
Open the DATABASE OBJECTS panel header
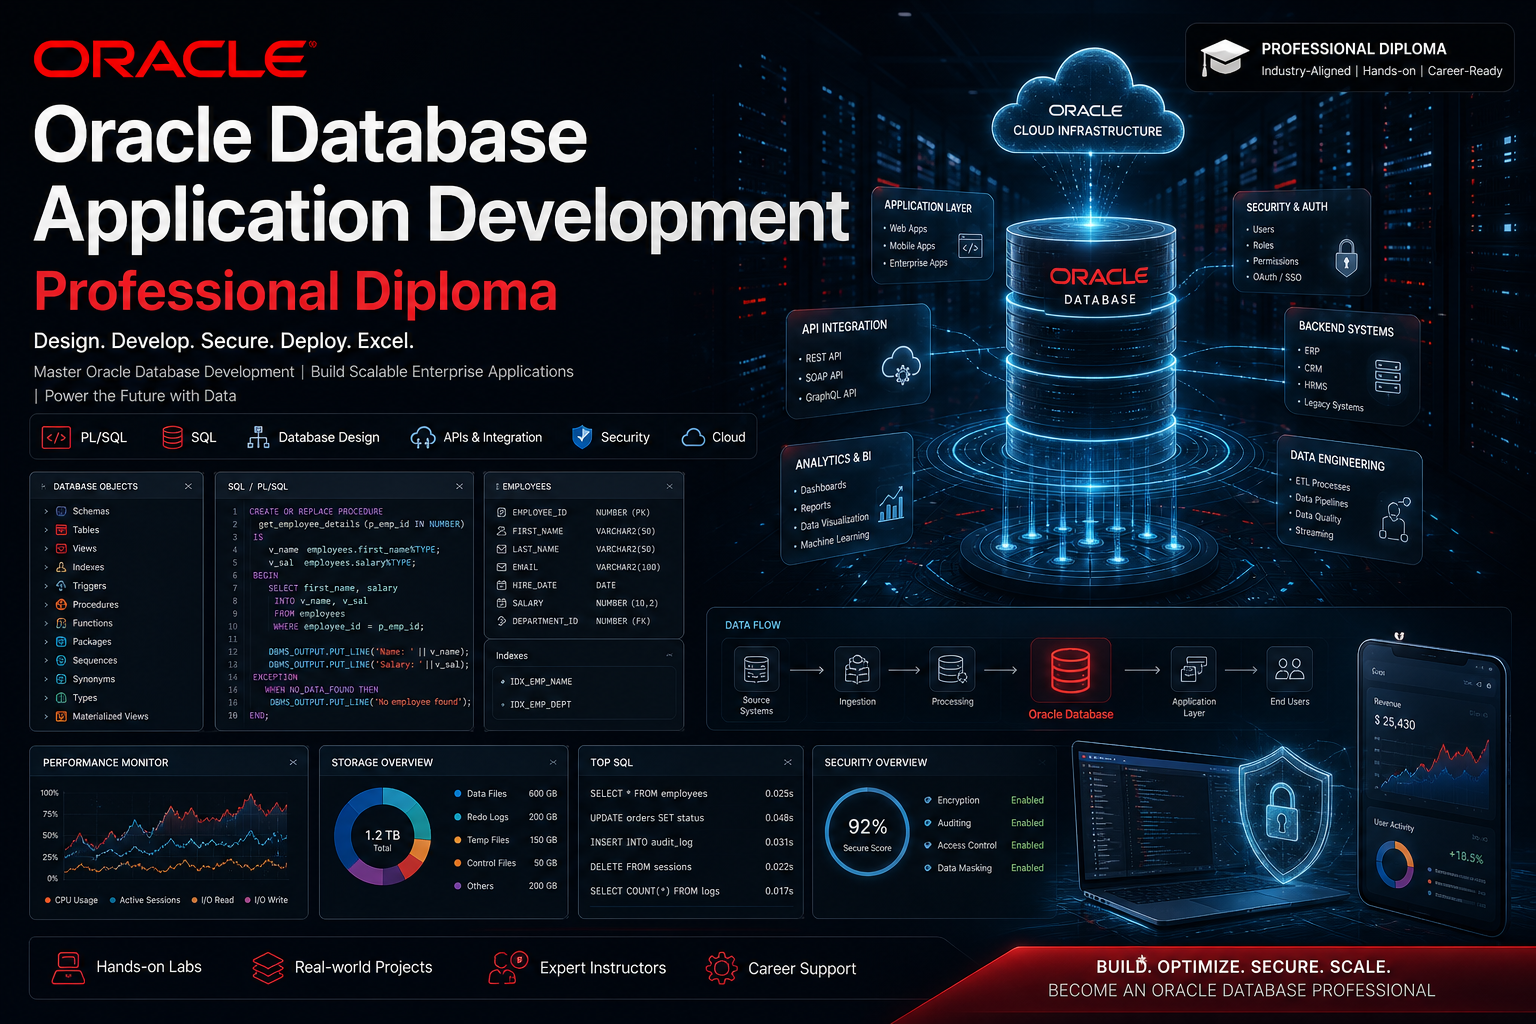coord(116,486)
